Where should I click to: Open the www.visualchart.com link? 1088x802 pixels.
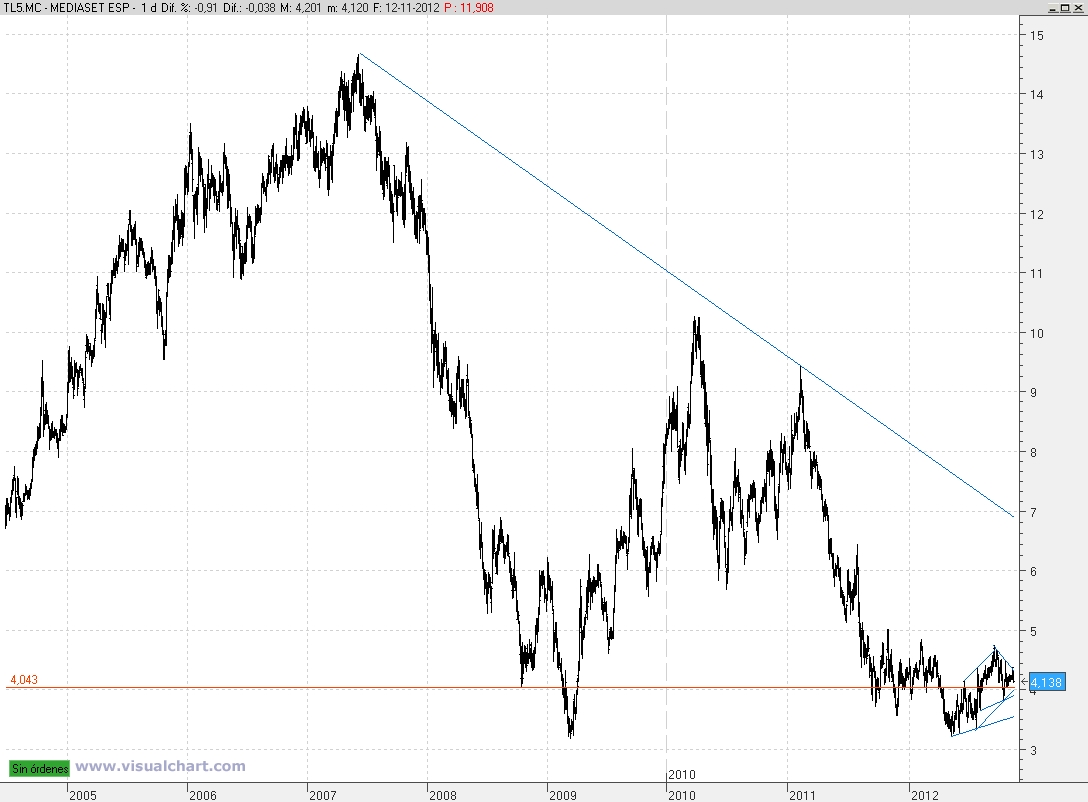160,766
